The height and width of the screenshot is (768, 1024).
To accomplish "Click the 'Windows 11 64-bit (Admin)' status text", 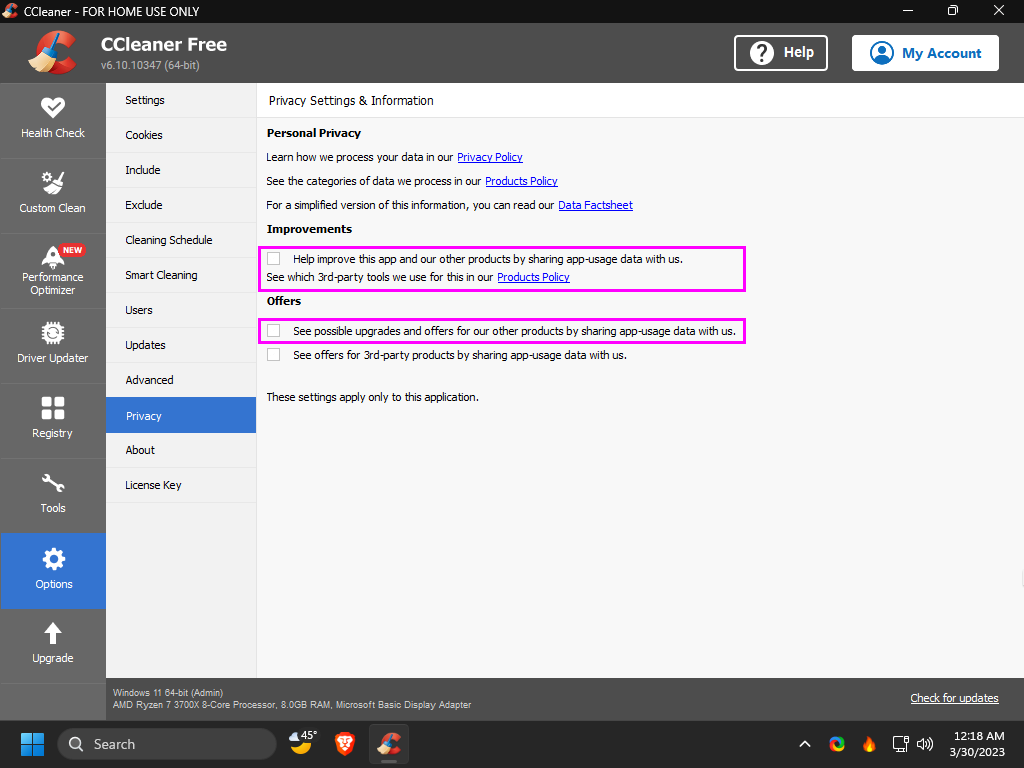I will coord(168,692).
